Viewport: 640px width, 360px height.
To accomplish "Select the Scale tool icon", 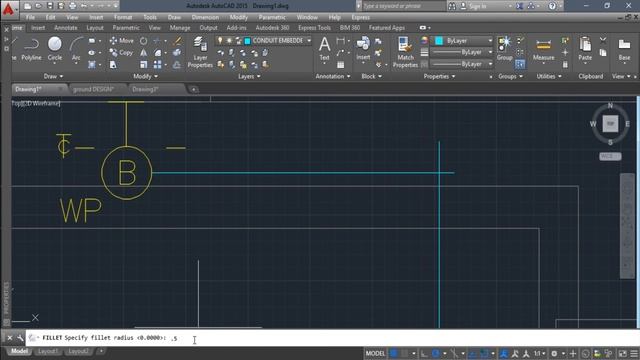I will point(144,64).
